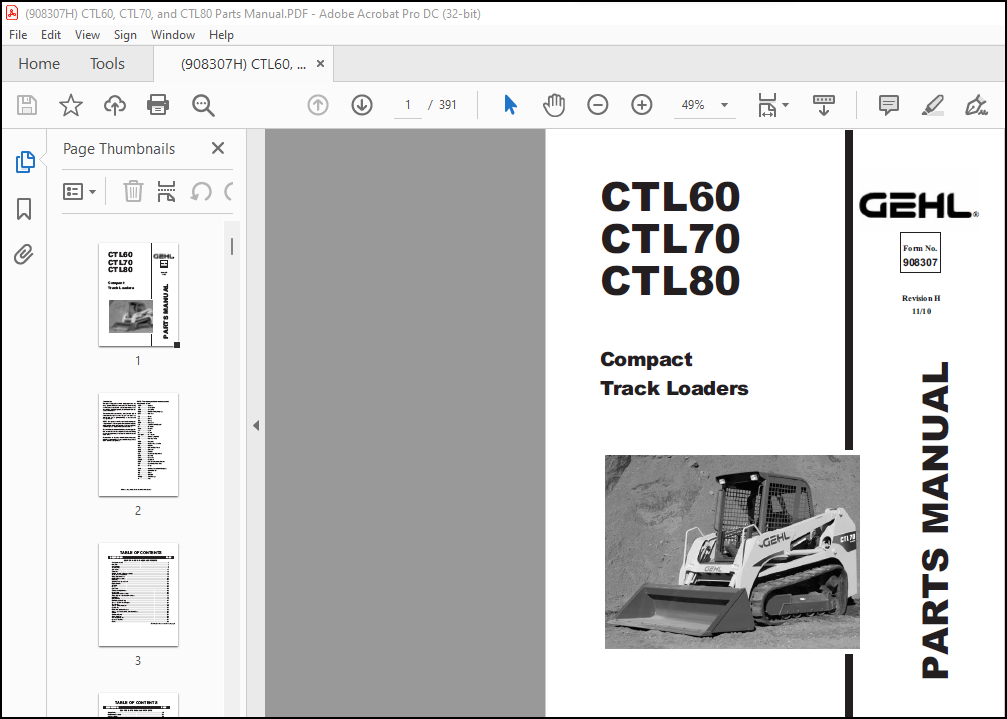Select the arrow selection tool
Screen dimensions: 1007x719
(x=511, y=105)
